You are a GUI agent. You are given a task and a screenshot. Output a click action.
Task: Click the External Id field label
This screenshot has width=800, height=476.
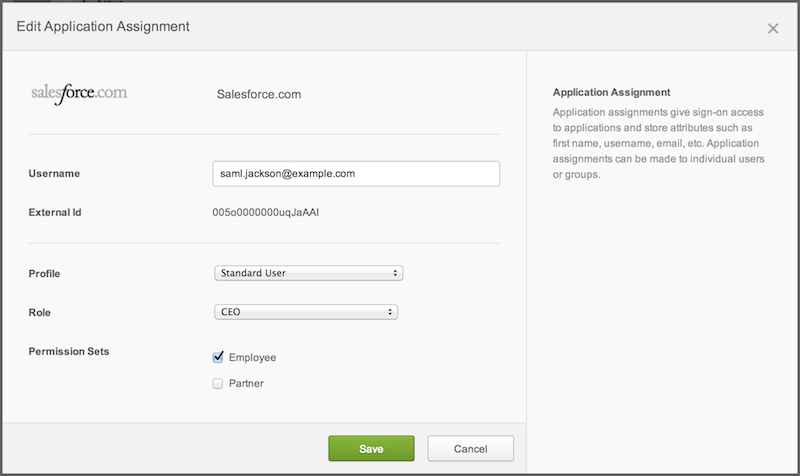(x=57, y=213)
